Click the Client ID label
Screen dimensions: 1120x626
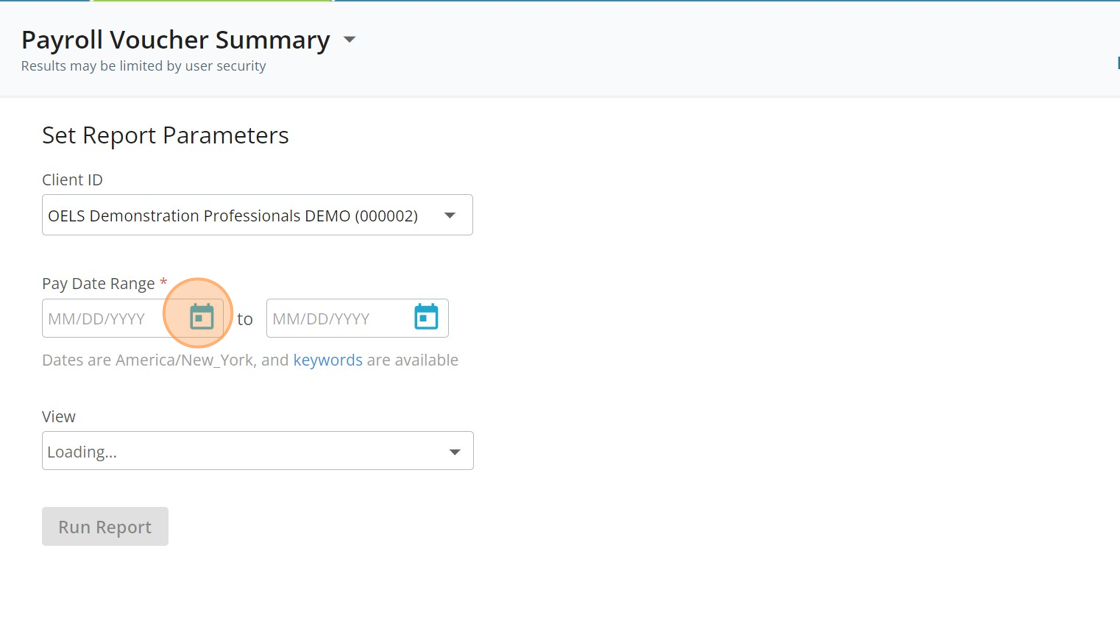[x=72, y=180]
